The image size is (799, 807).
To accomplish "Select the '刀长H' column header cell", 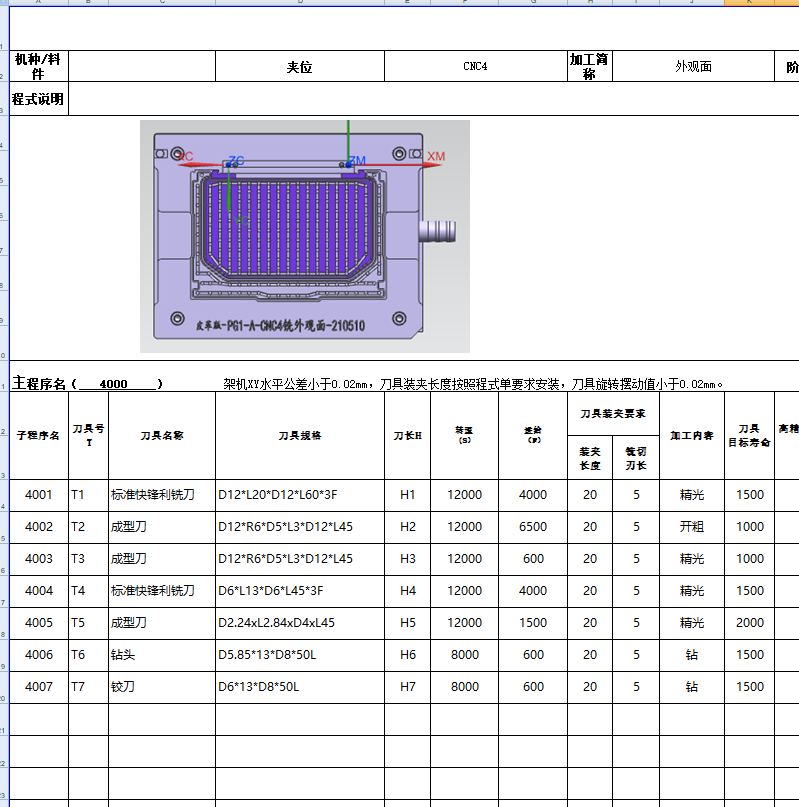I will 407,436.
